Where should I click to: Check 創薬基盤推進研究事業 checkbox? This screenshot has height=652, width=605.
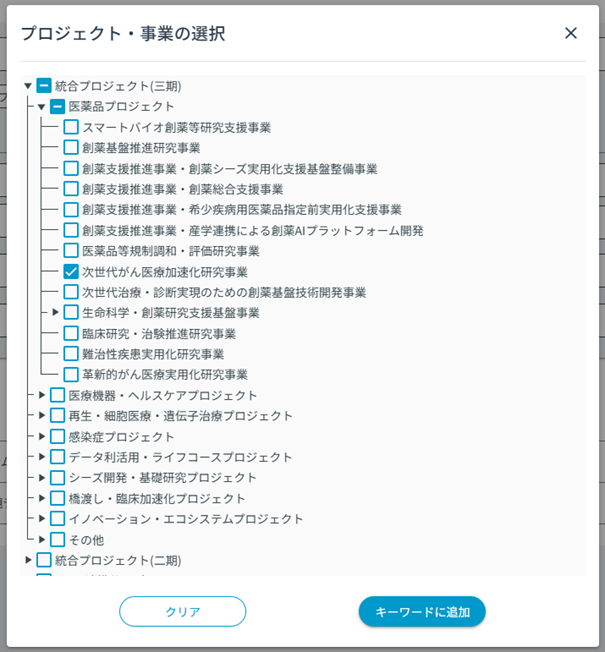coord(71,148)
